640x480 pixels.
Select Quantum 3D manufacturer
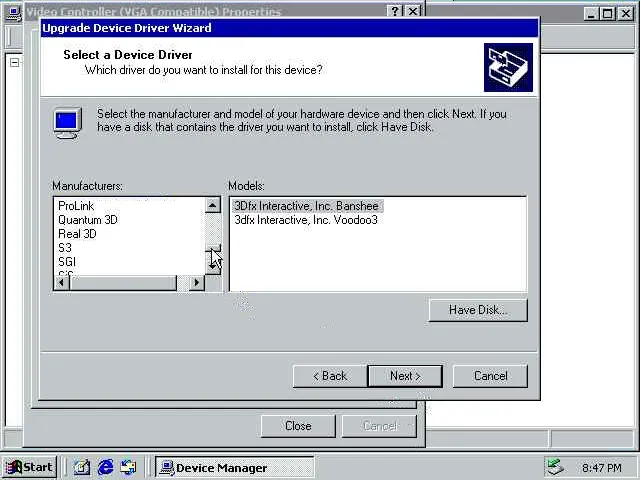[88, 220]
